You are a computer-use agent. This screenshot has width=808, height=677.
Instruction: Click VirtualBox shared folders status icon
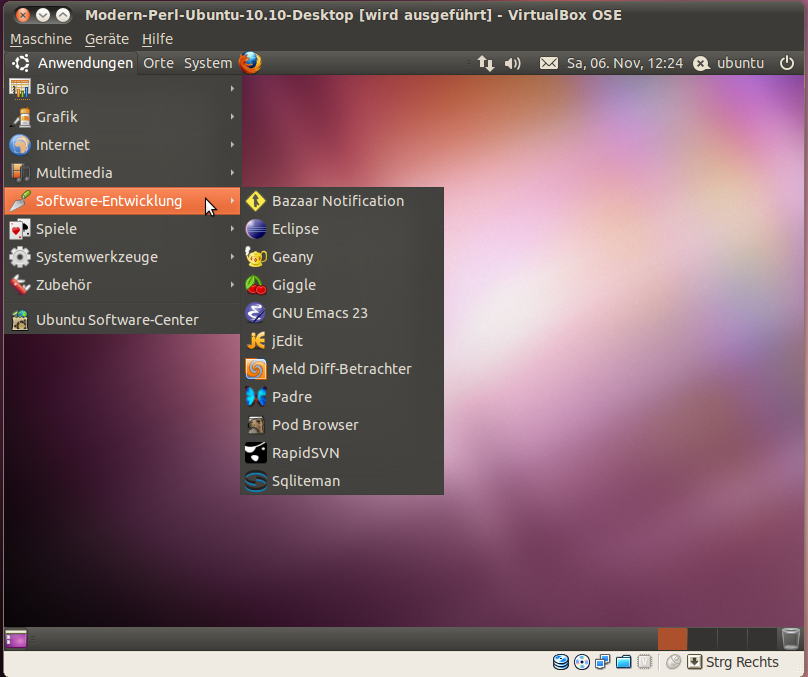pos(624,662)
